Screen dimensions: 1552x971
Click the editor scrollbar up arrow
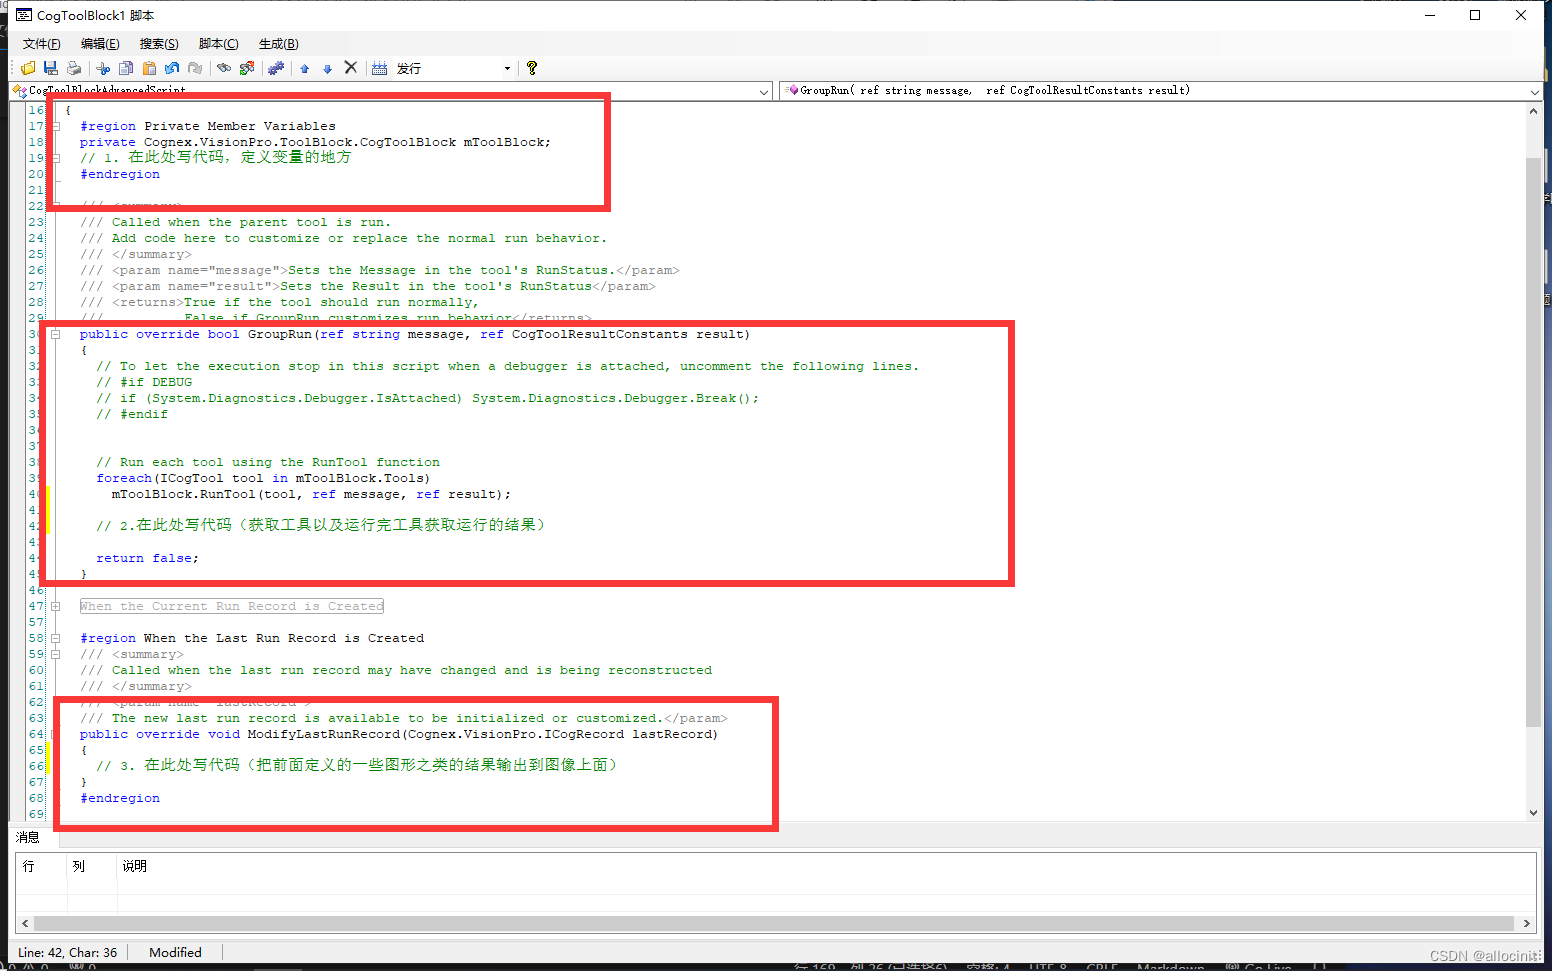click(1533, 111)
